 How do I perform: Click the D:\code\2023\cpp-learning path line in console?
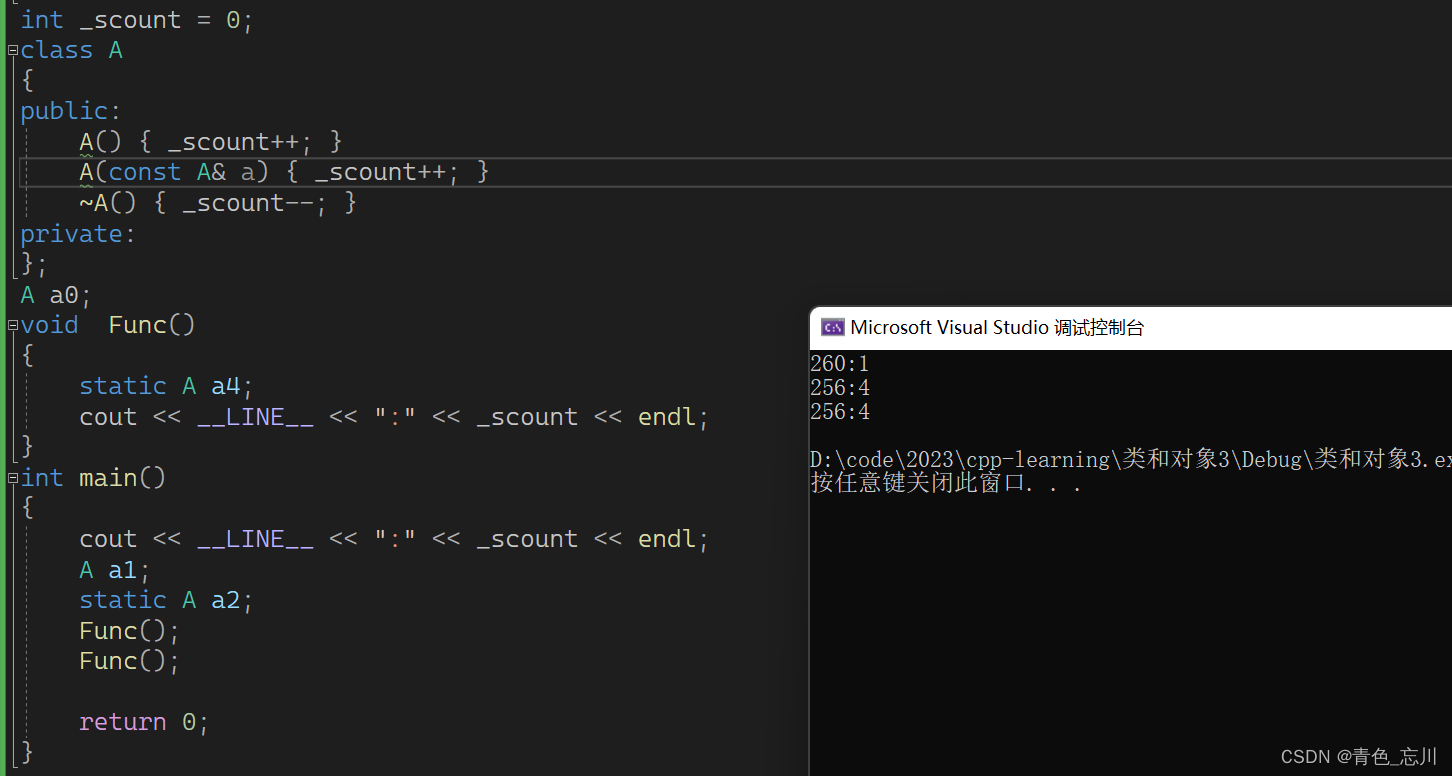click(x=1130, y=460)
